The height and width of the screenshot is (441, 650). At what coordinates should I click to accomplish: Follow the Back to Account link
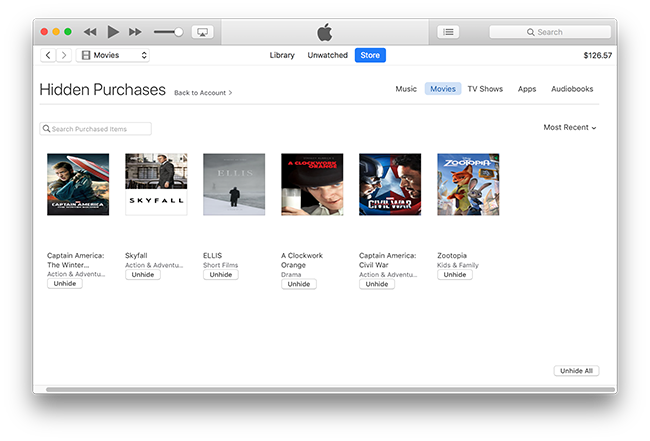point(202,93)
